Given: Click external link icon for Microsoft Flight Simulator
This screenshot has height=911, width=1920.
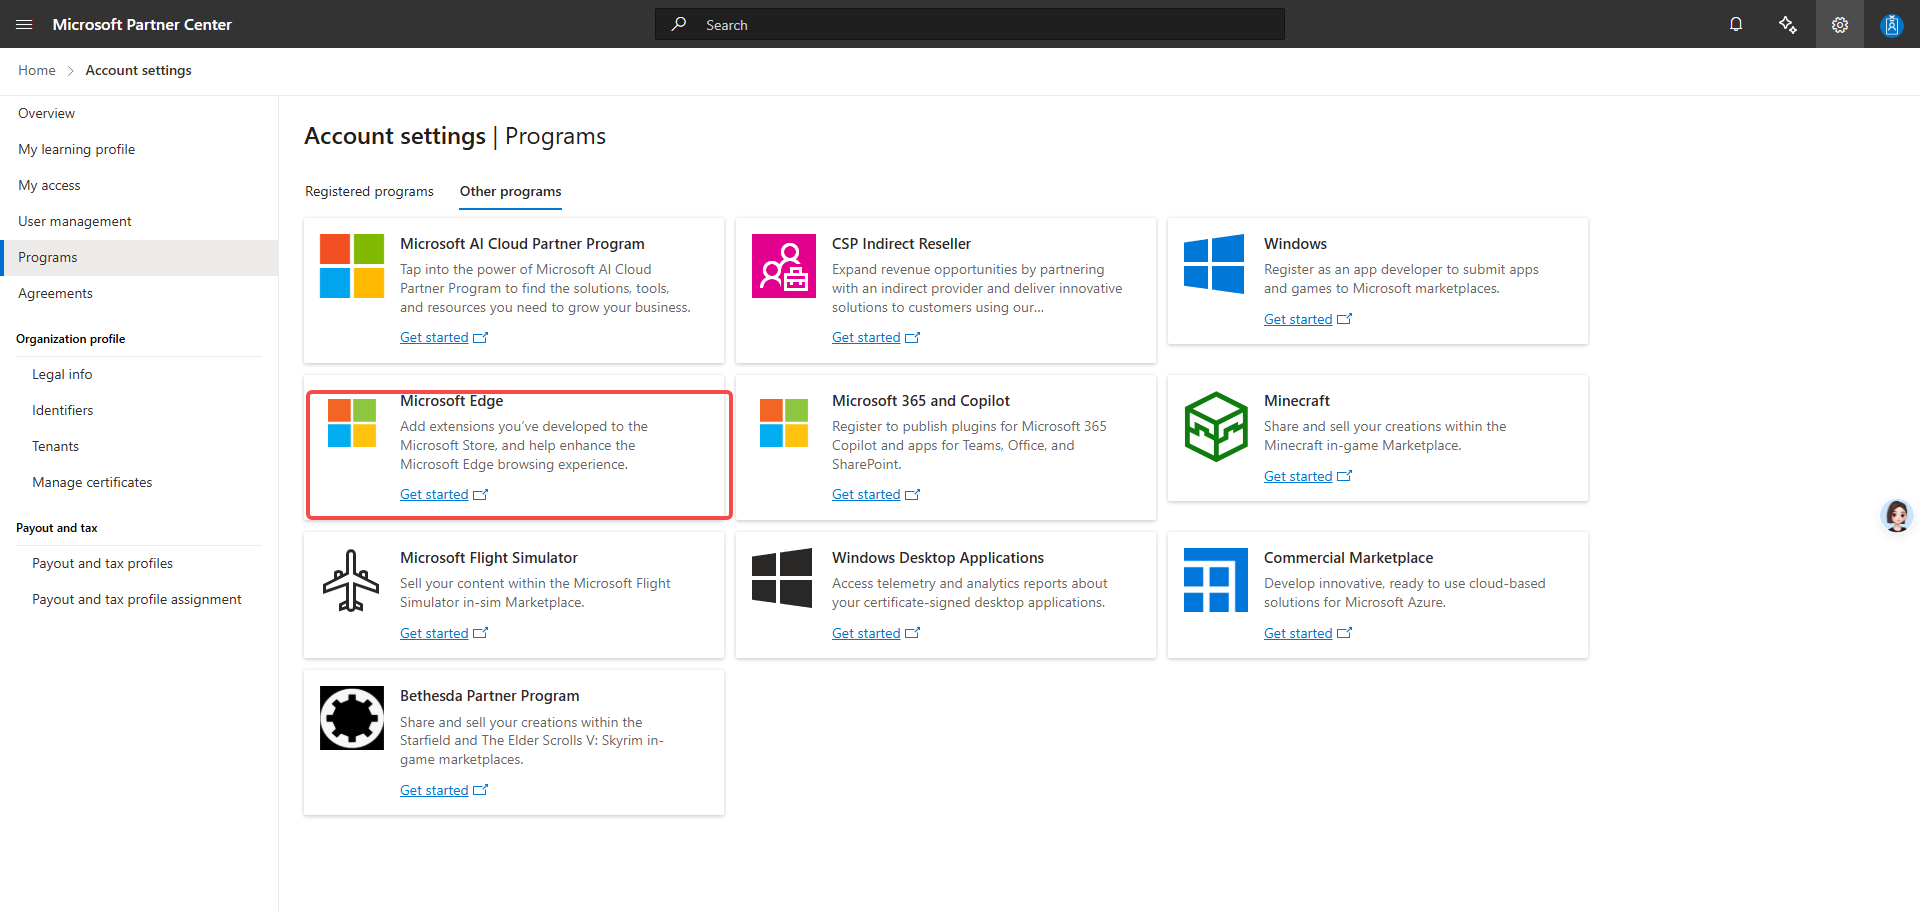Looking at the screenshot, I should (480, 633).
